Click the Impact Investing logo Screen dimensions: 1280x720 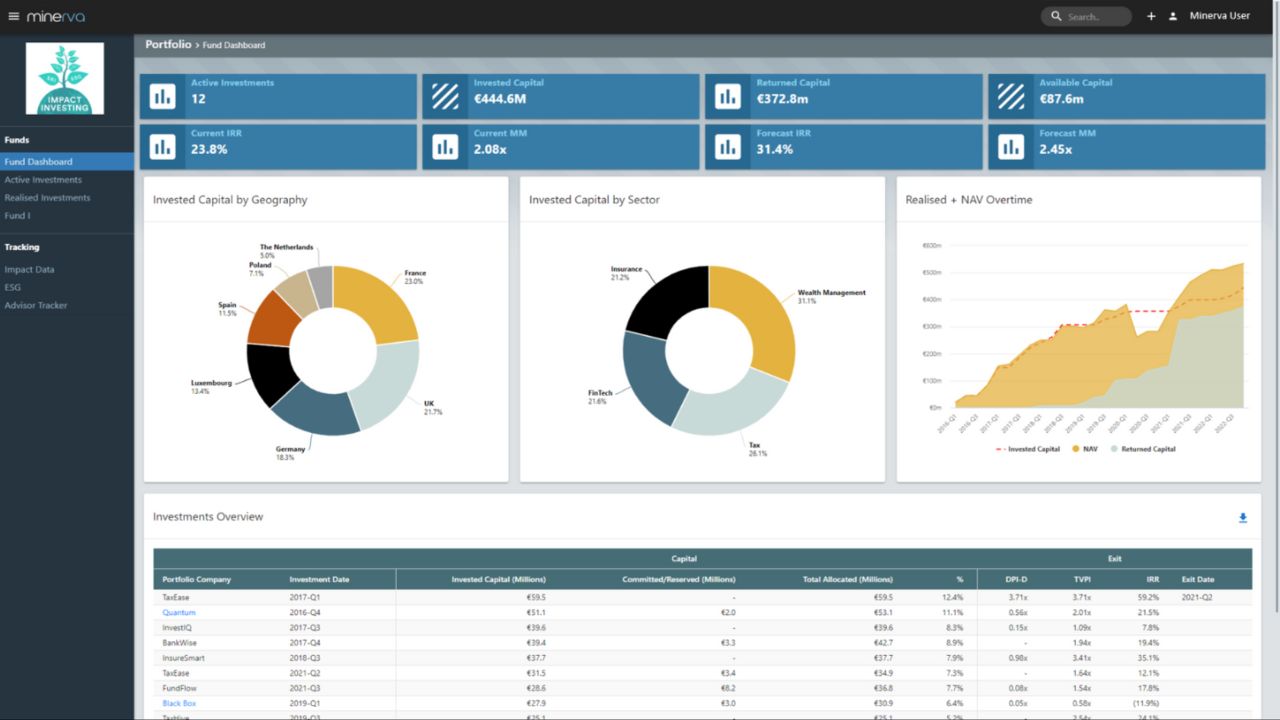coord(66,78)
